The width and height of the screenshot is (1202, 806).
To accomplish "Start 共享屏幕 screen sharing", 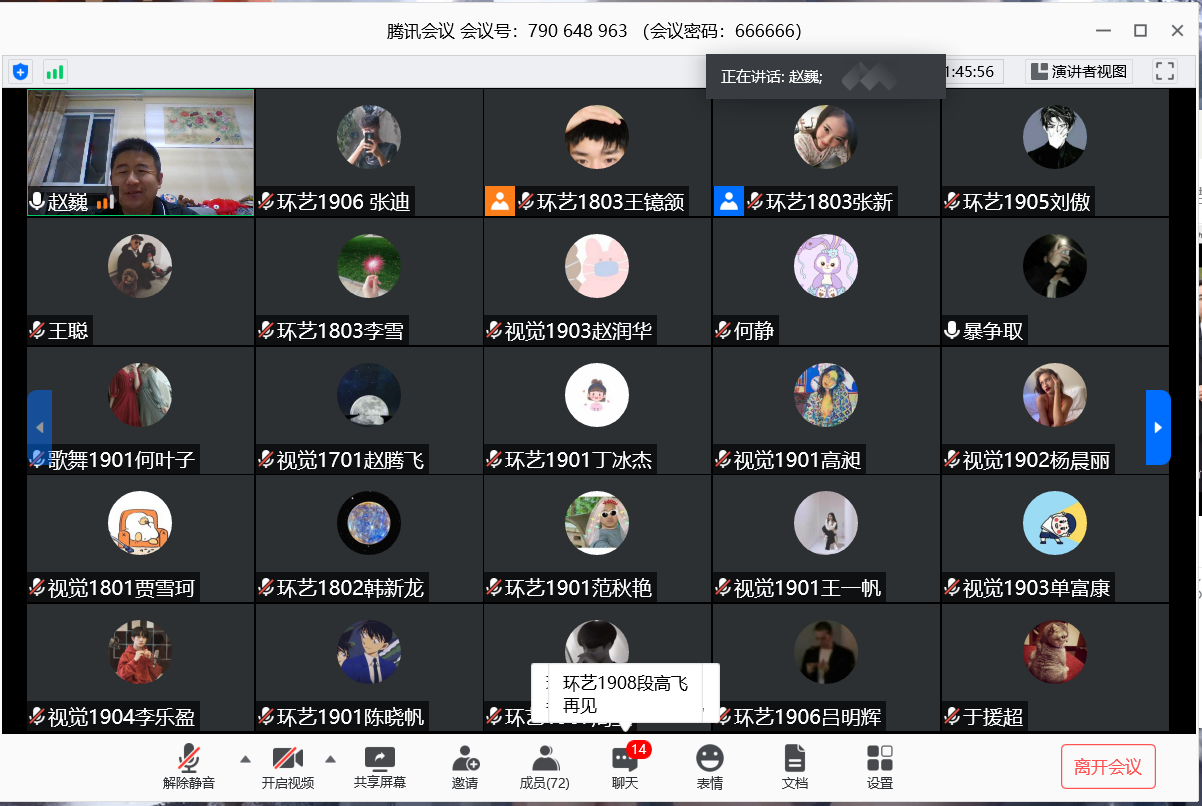I will (x=380, y=767).
